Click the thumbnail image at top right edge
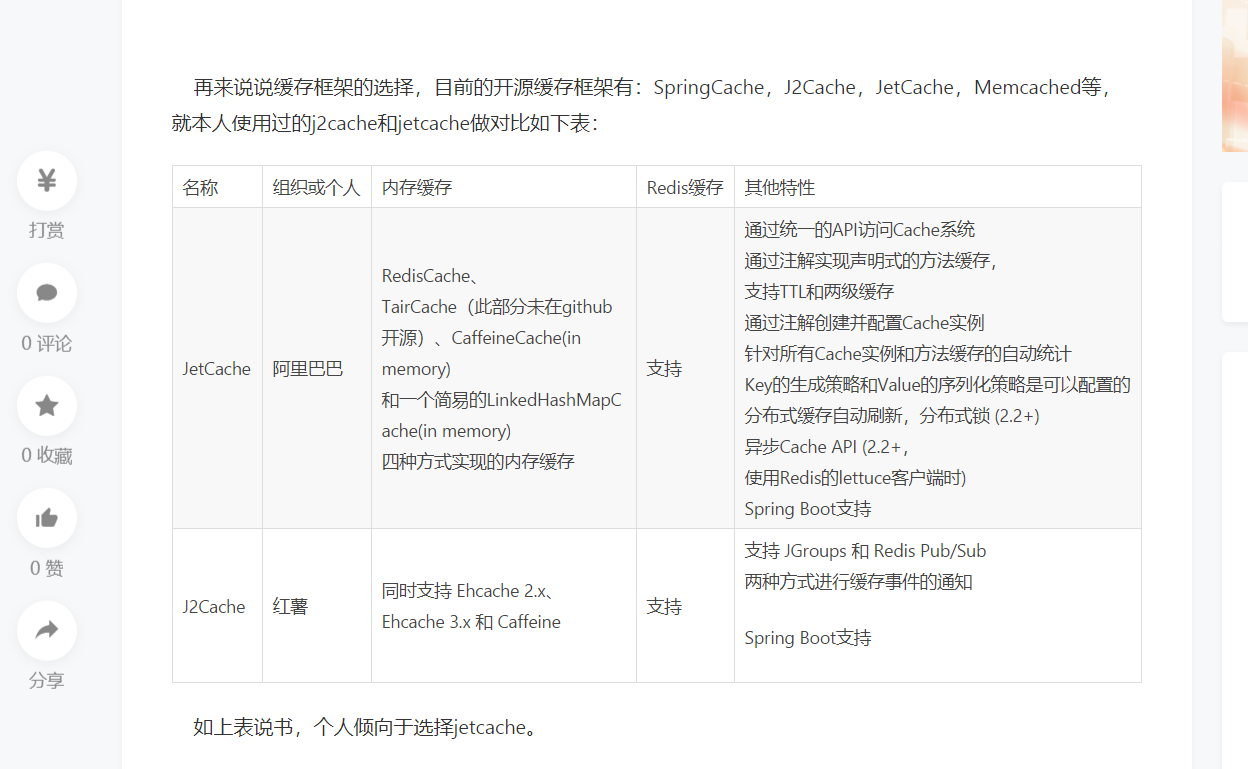The width and height of the screenshot is (1248, 769). (x=1235, y=75)
